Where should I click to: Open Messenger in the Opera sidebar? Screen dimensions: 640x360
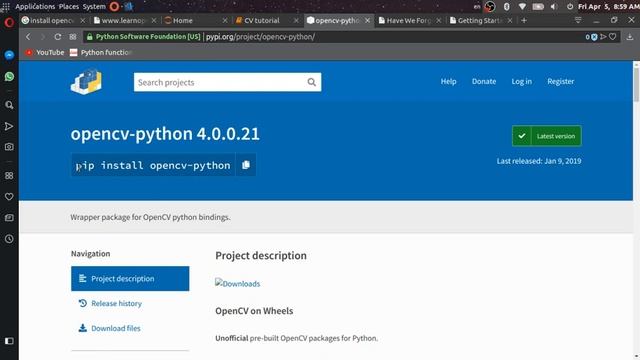click(9, 55)
